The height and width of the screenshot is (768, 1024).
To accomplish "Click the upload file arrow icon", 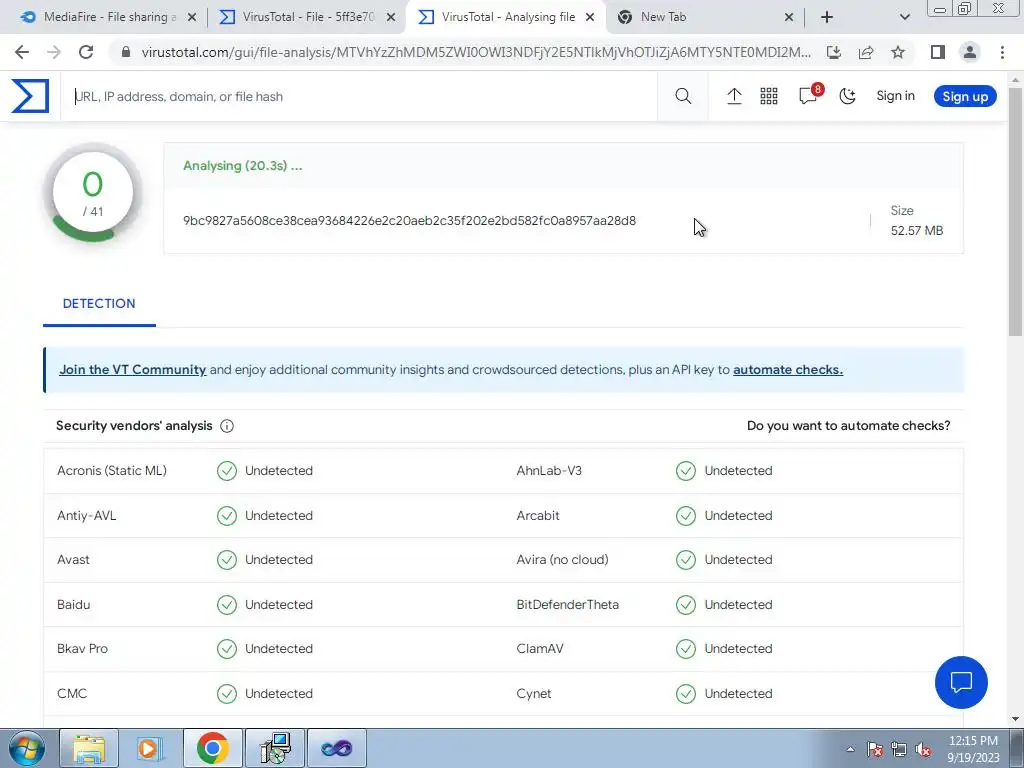I will point(734,97).
